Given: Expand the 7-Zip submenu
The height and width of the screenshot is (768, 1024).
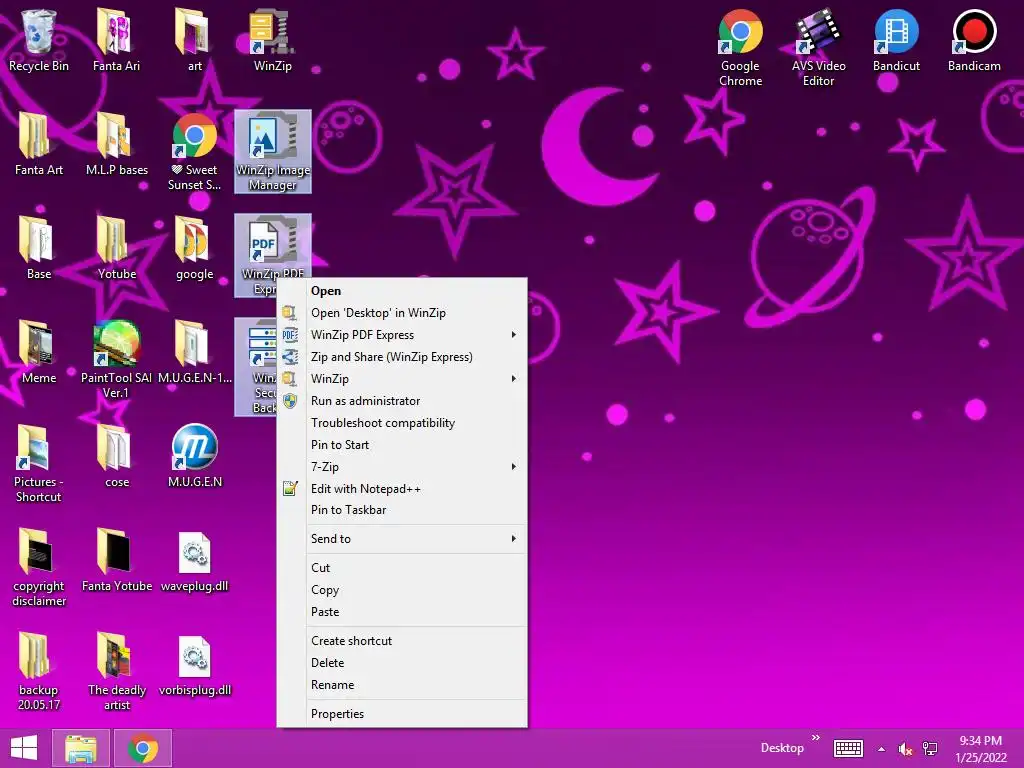Looking at the screenshot, I should pos(402,467).
